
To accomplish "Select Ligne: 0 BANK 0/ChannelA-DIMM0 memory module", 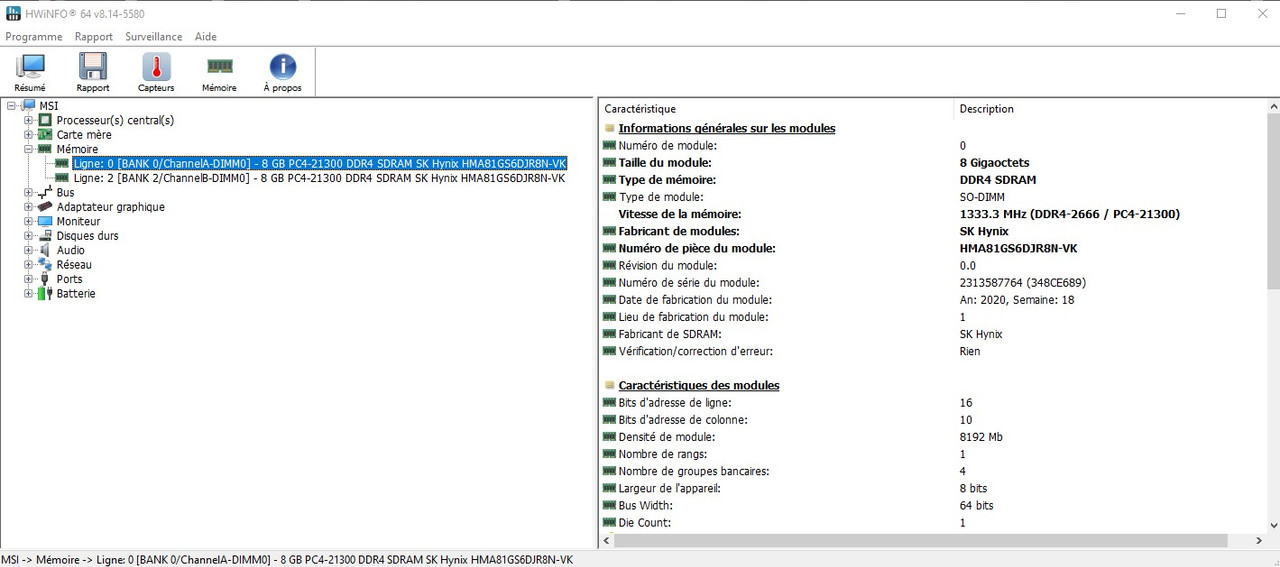I will tap(320, 163).
